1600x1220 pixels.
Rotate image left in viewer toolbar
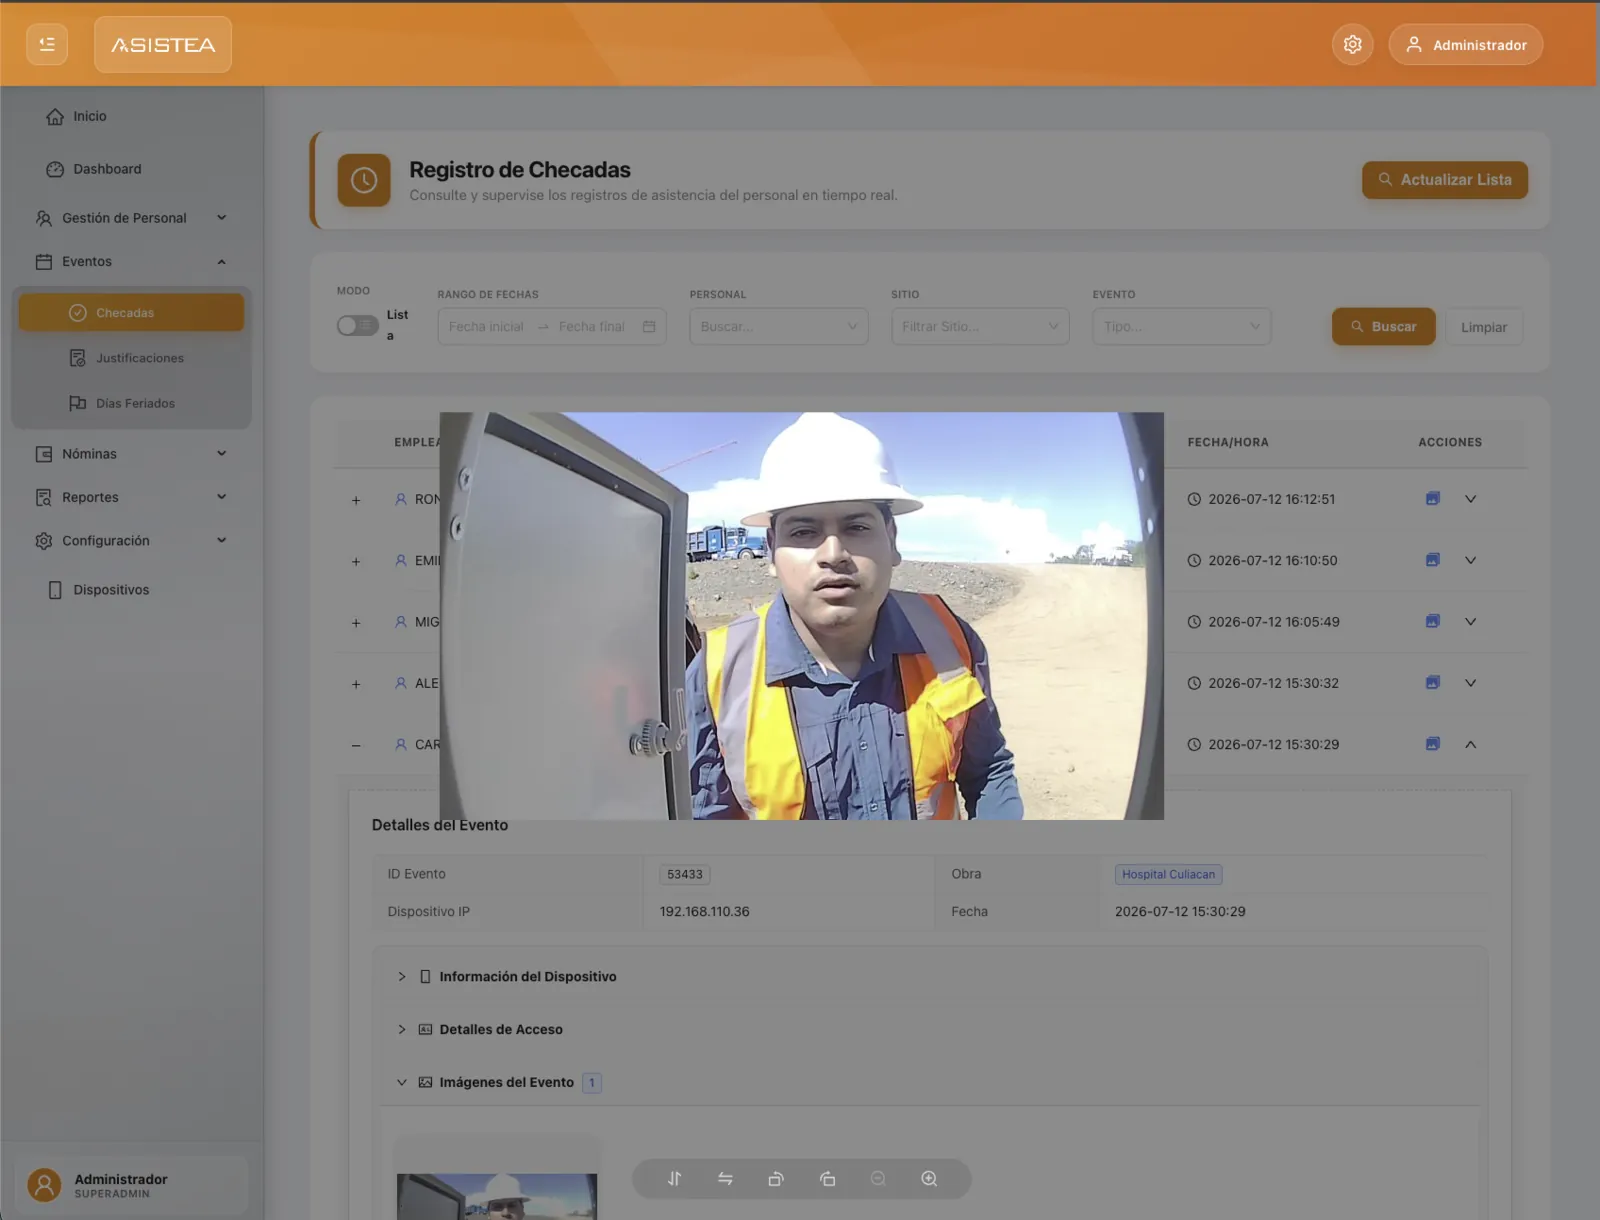[776, 1179]
